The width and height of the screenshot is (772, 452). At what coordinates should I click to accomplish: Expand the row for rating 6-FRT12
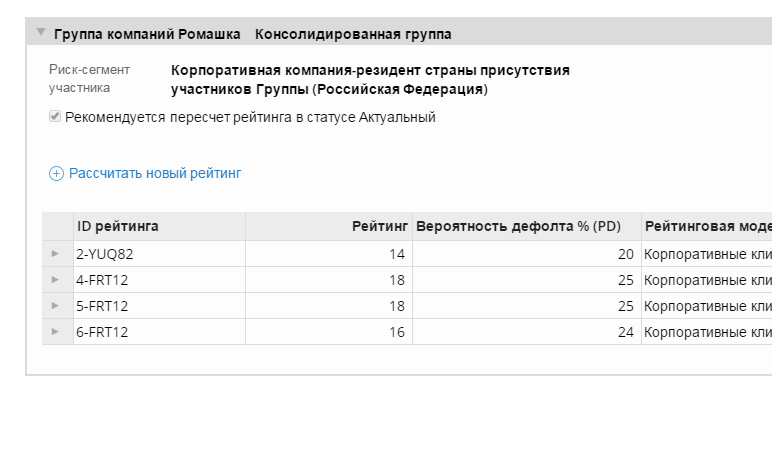[55, 332]
